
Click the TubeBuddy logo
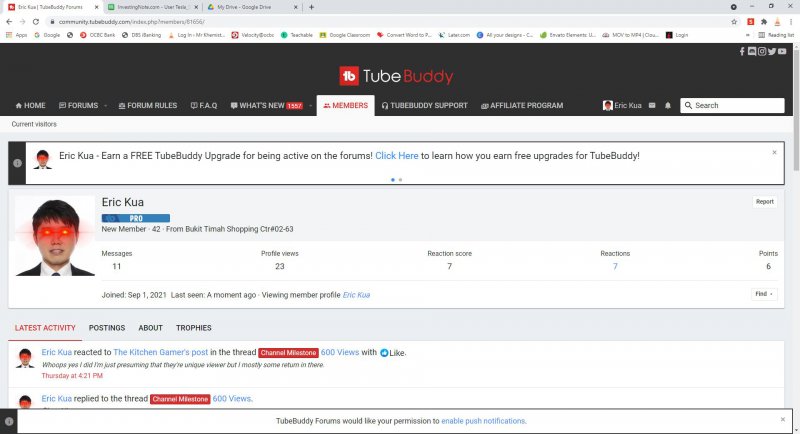click(x=396, y=76)
